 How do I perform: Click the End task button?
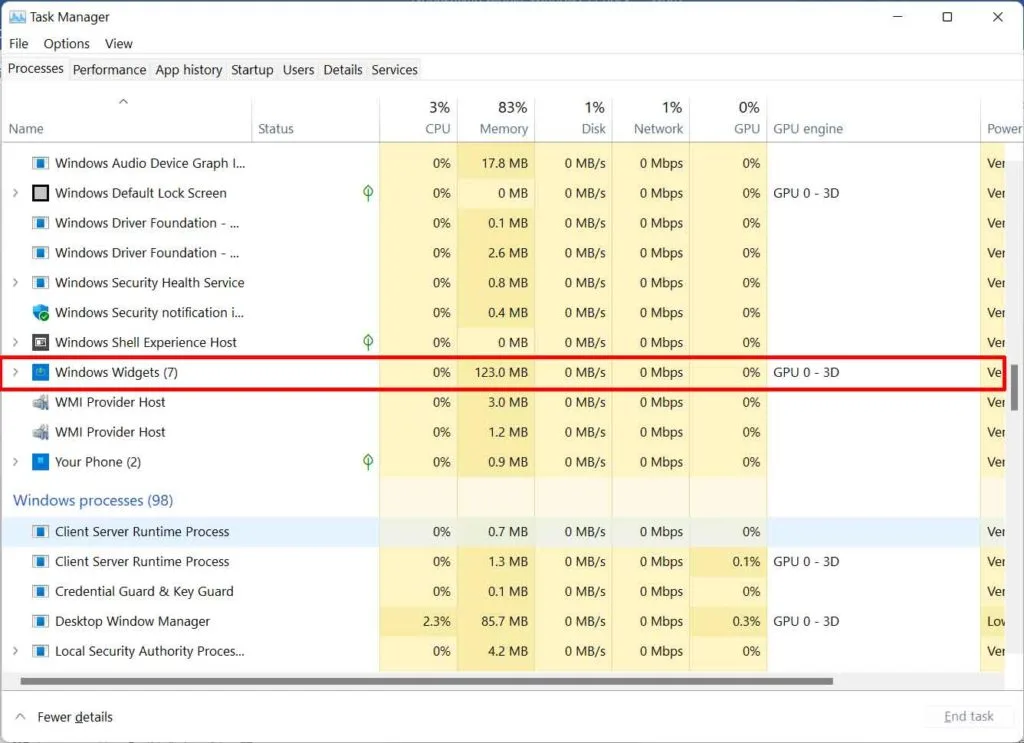(x=968, y=716)
